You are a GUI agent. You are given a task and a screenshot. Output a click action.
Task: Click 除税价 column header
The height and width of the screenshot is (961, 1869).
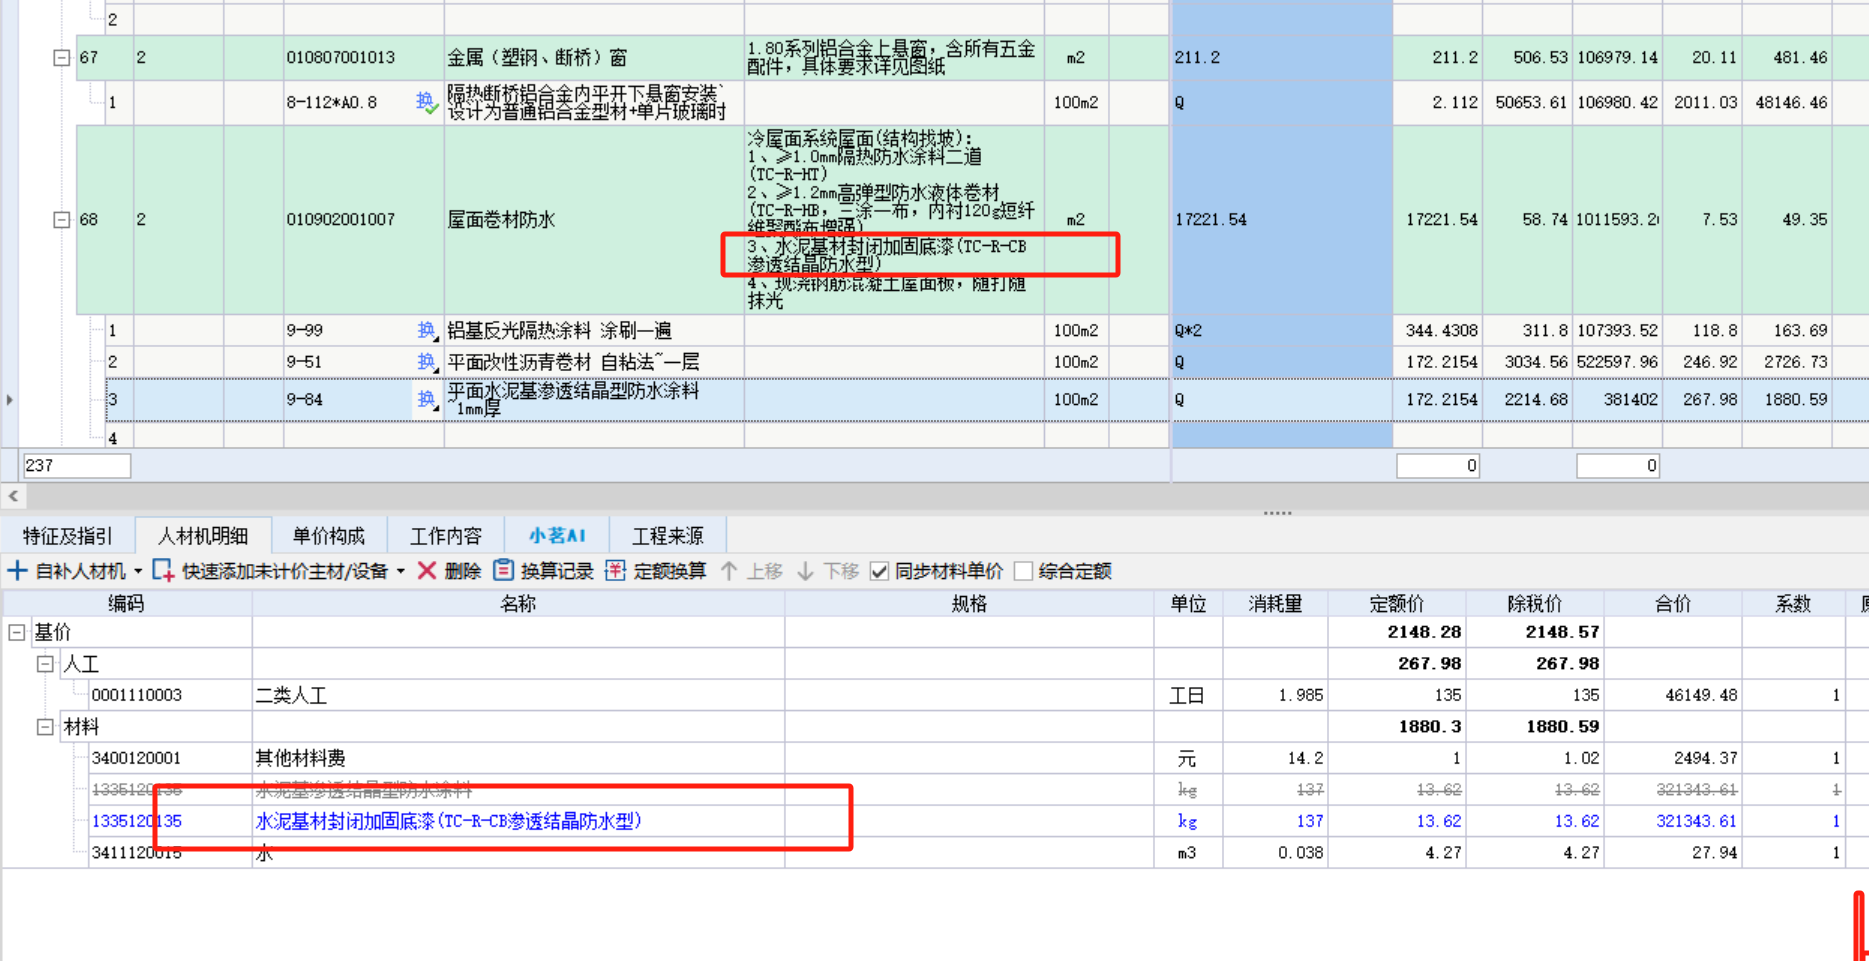[1535, 603]
